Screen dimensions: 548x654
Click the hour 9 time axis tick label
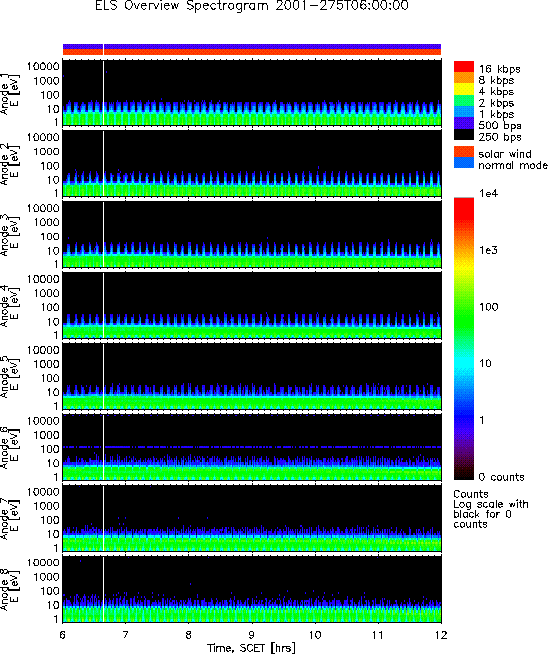click(252, 635)
